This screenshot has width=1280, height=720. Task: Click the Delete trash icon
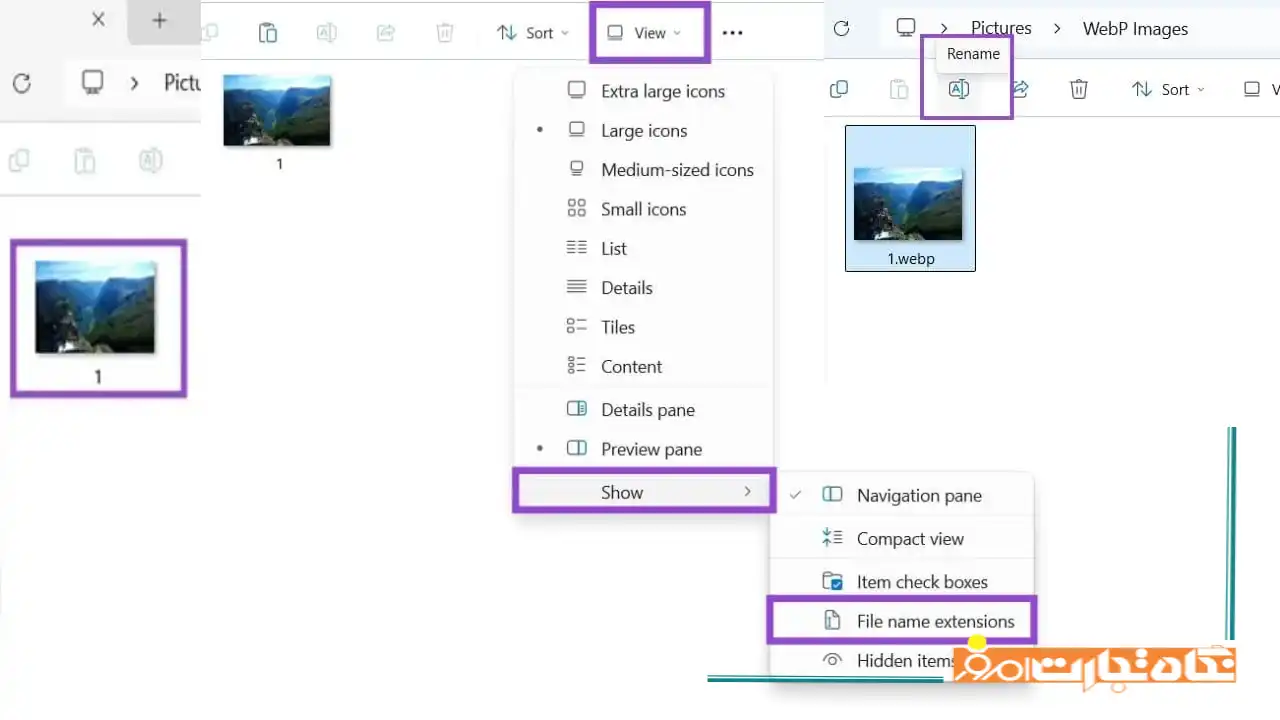445,32
